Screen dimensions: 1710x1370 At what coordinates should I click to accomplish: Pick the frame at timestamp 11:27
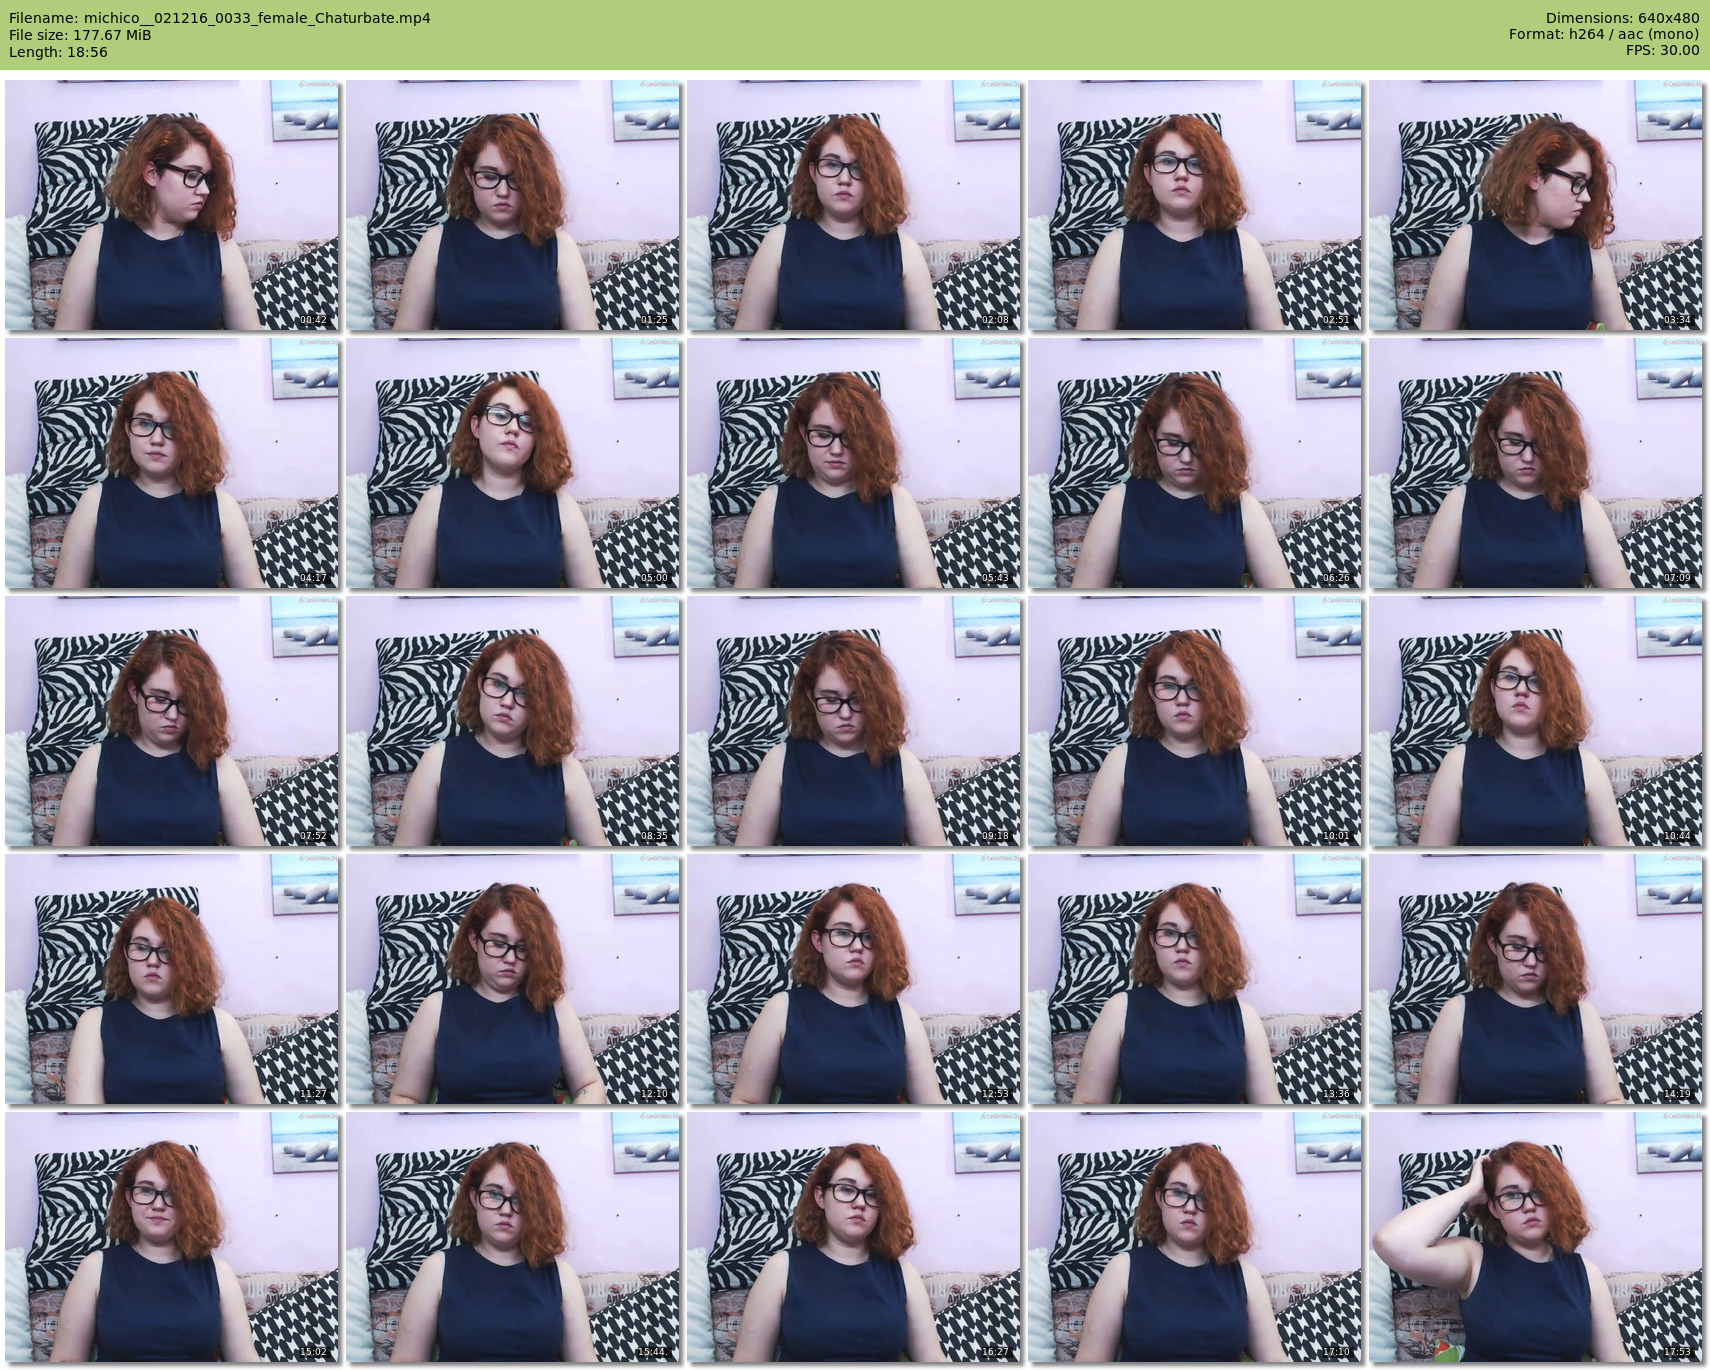pyautogui.click(x=172, y=979)
